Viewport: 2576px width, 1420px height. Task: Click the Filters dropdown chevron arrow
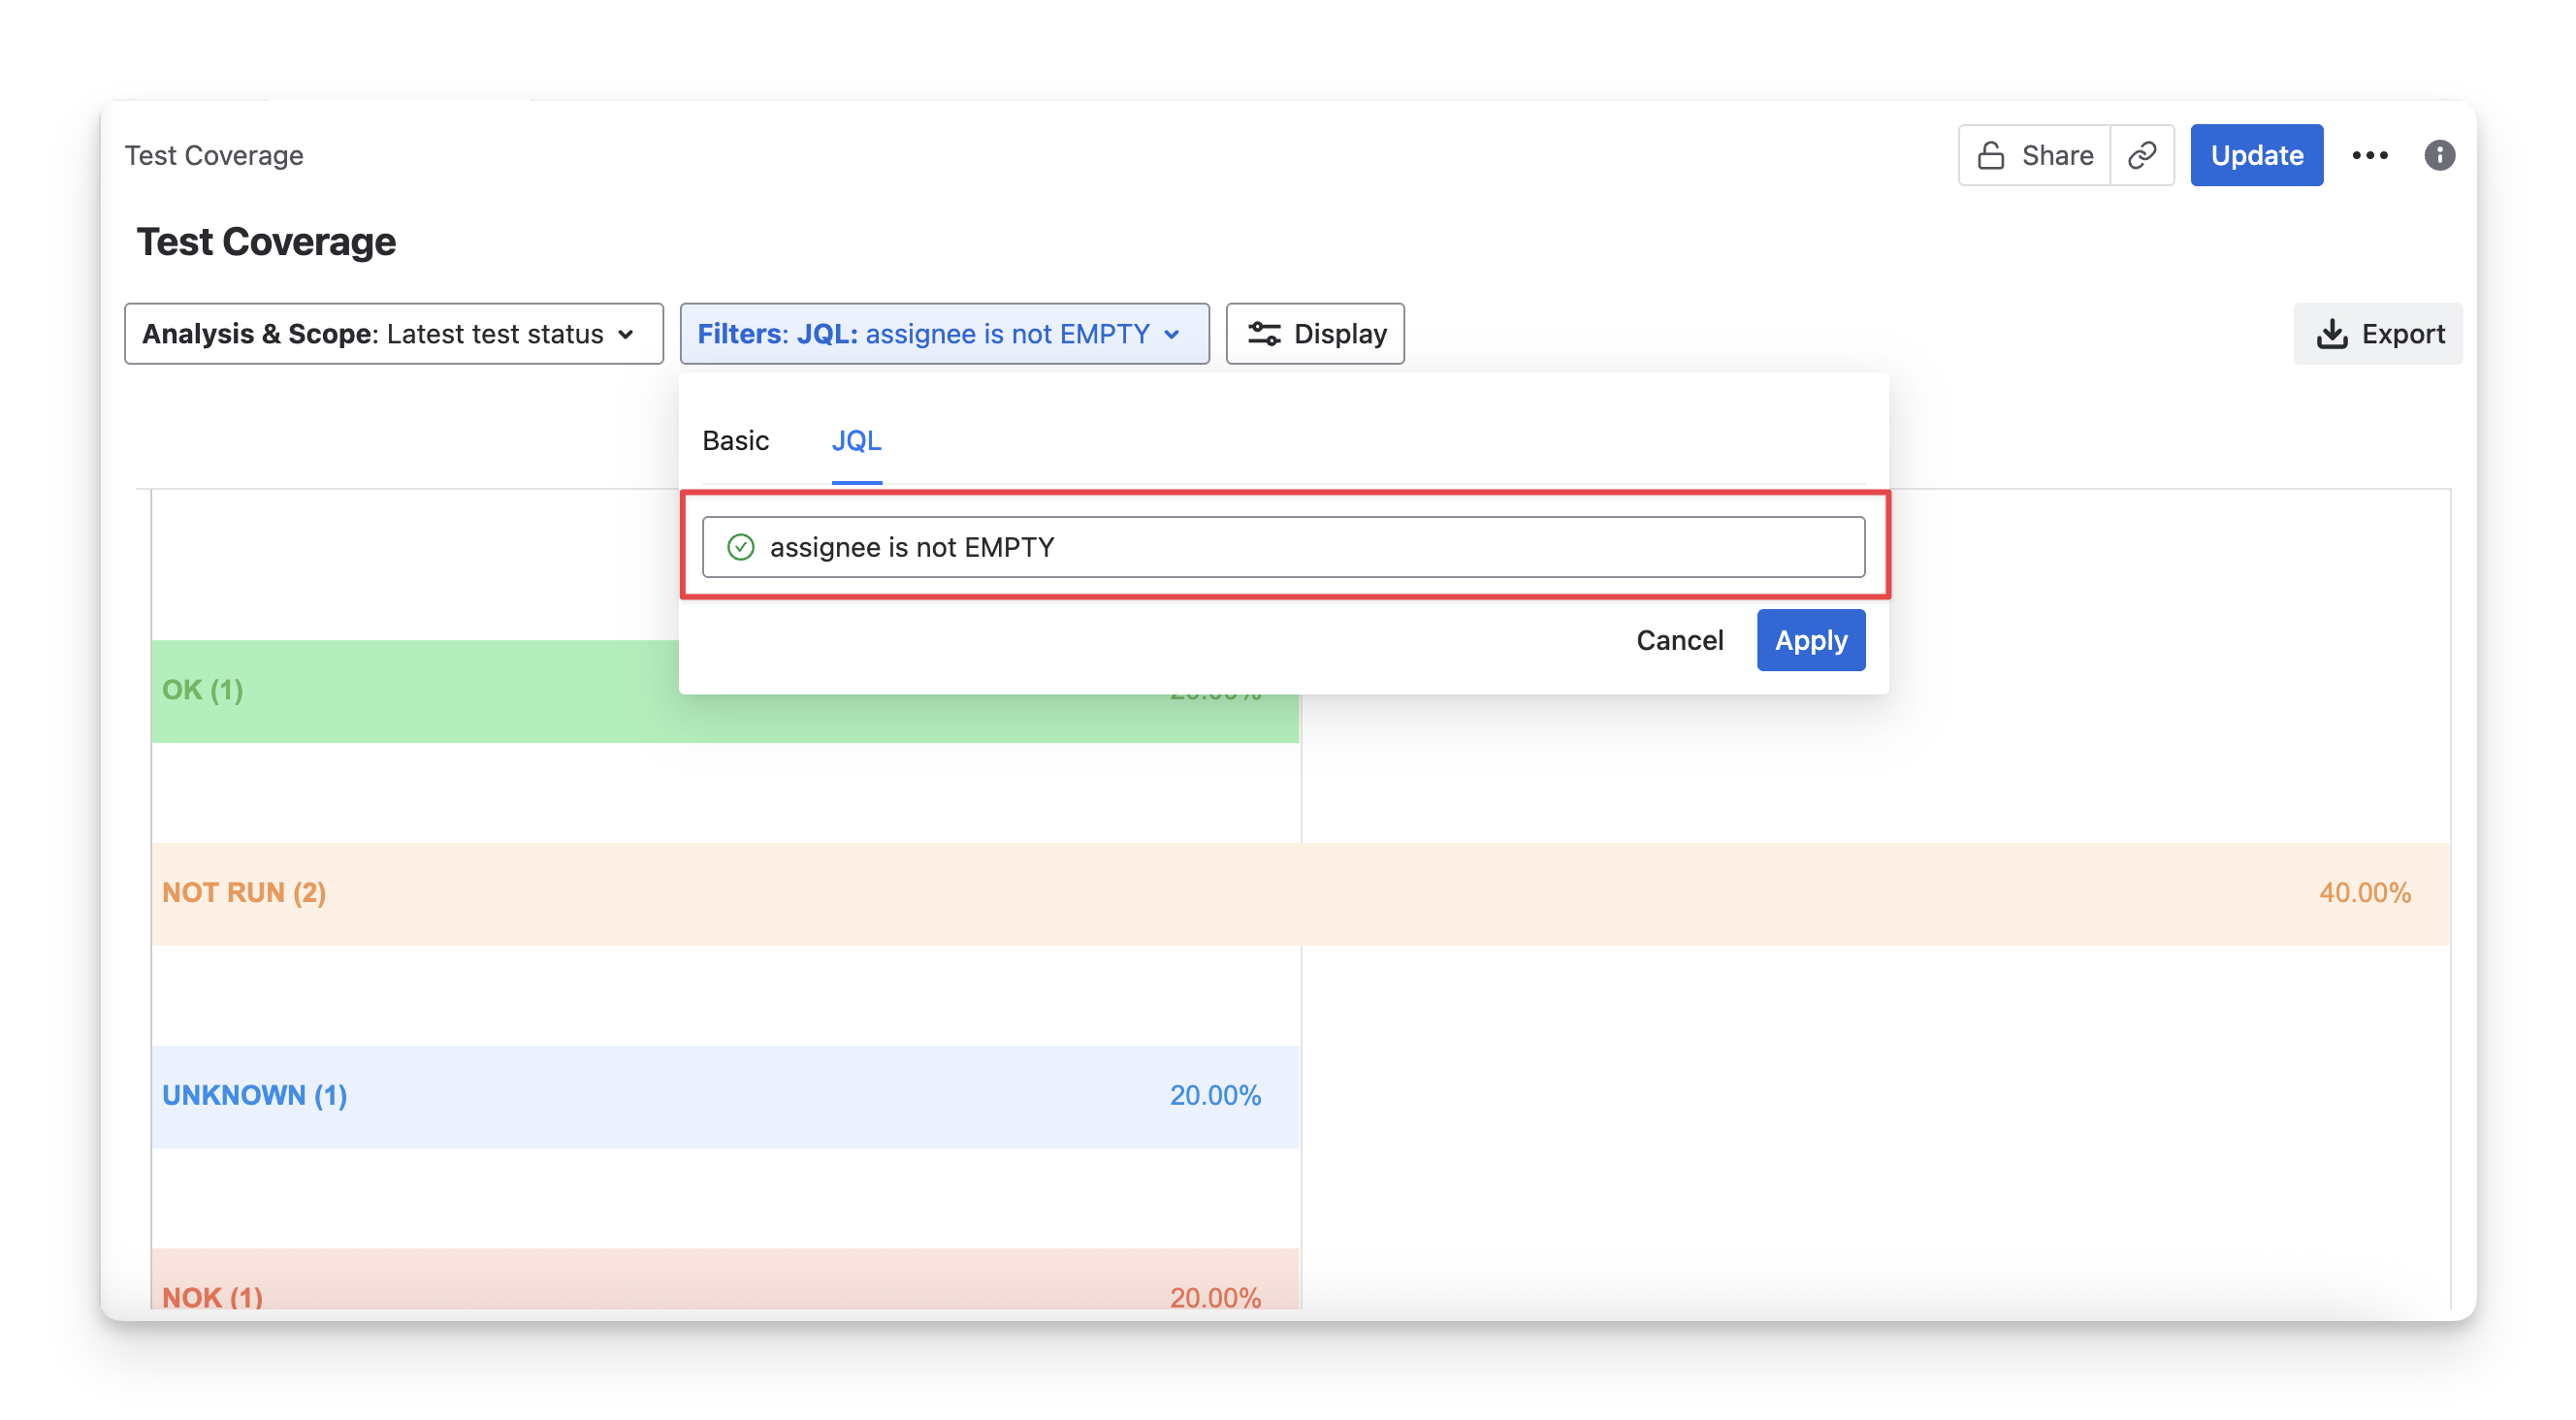pyautogui.click(x=1172, y=334)
